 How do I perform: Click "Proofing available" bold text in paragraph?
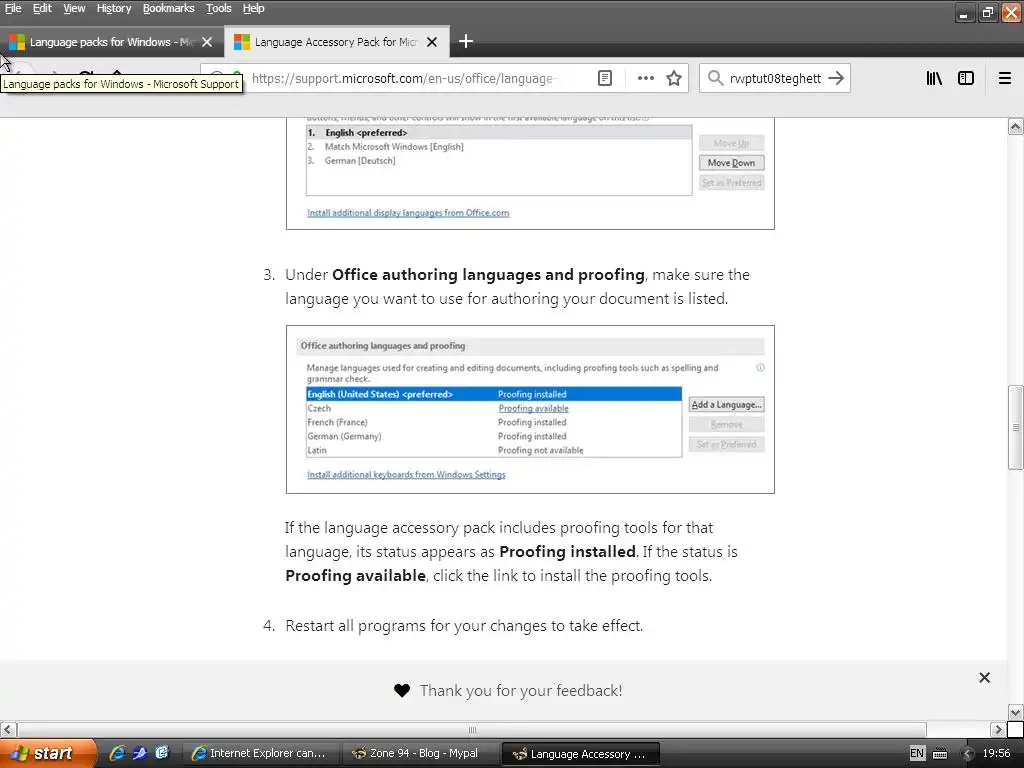pyautogui.click(x=355, y=575)
